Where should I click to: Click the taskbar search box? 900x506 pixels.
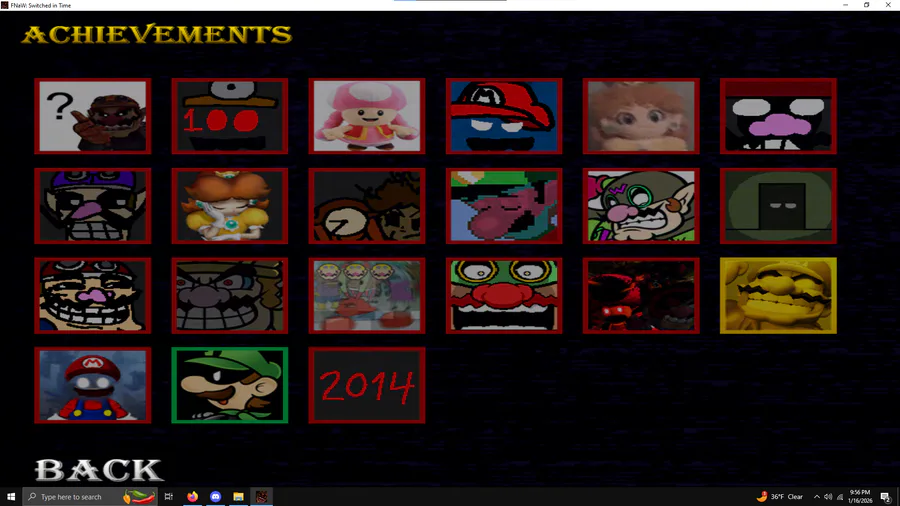pos(90,496)
